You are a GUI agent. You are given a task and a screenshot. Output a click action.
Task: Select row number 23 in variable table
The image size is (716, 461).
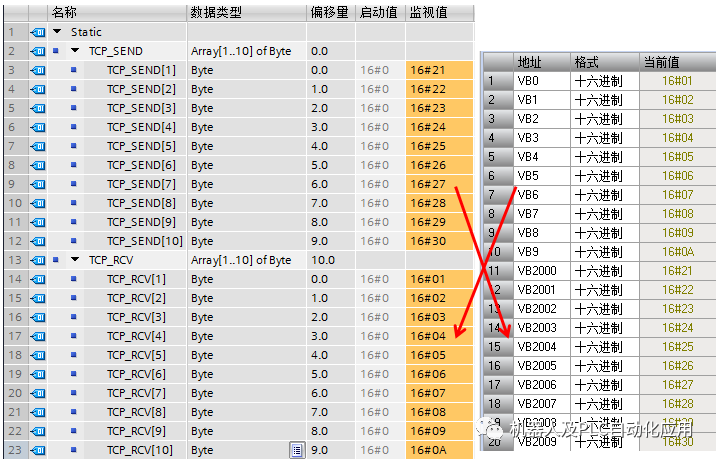tap(16, 450)
